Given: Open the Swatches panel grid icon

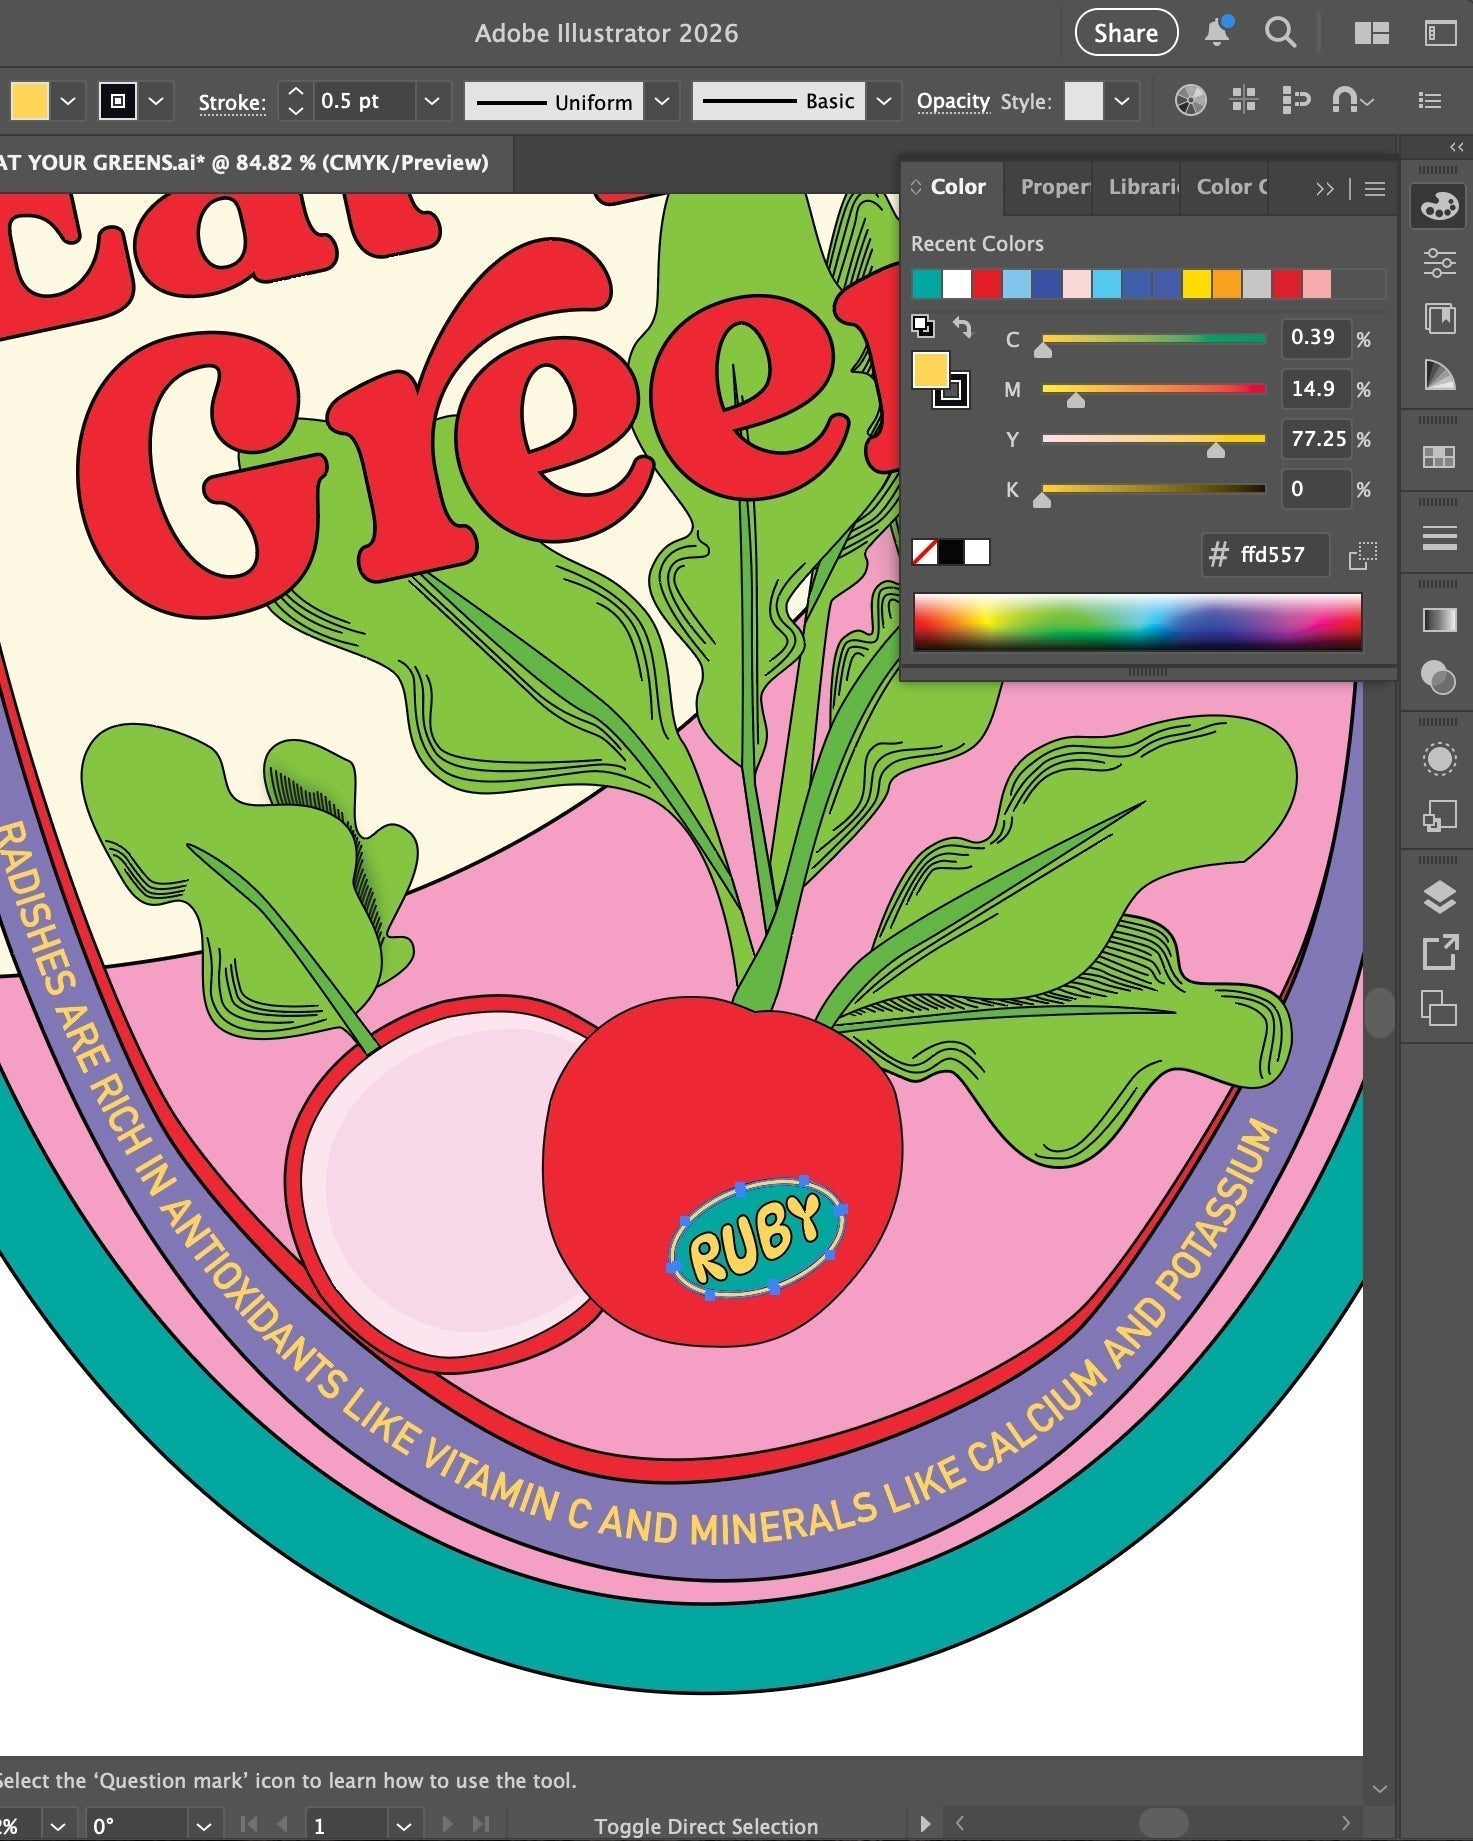Looking at the screenshot, I should click(1439, 457).
